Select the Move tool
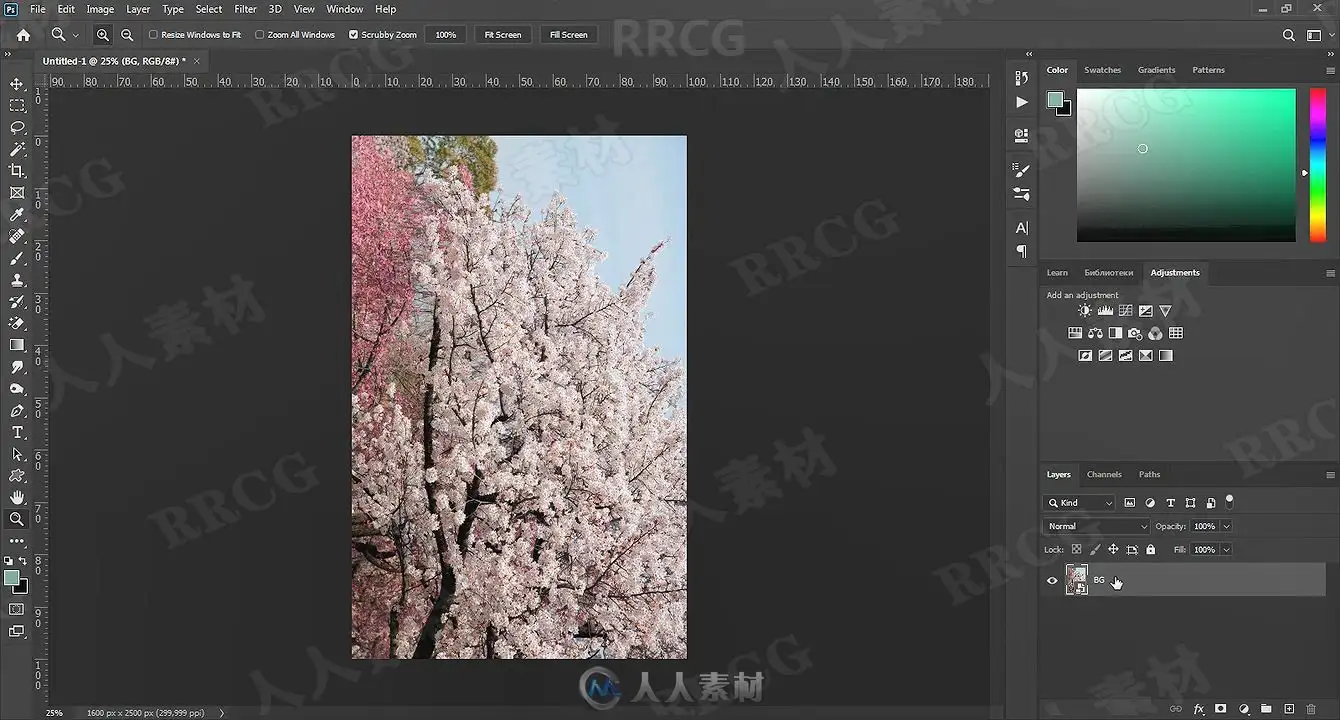The height and width of the screenshot is (720, 1340). [17, 84]
